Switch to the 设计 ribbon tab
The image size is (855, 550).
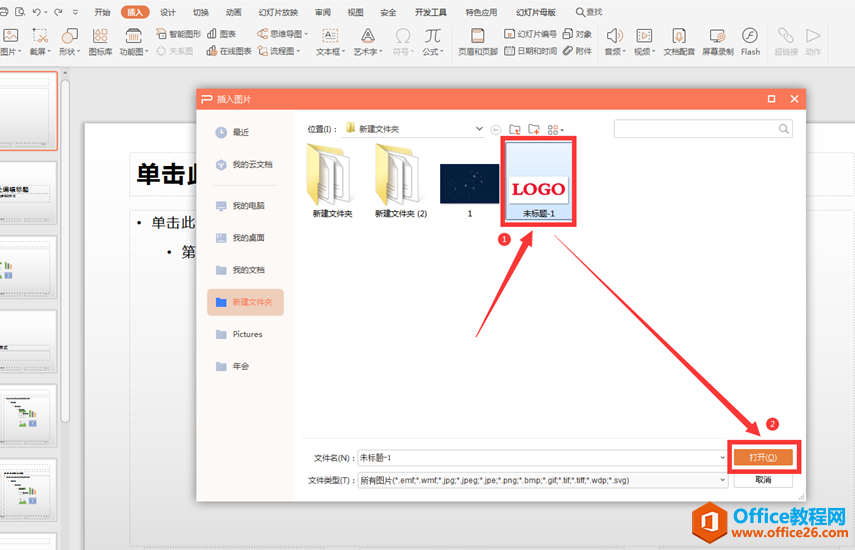[x=168, y=12]
